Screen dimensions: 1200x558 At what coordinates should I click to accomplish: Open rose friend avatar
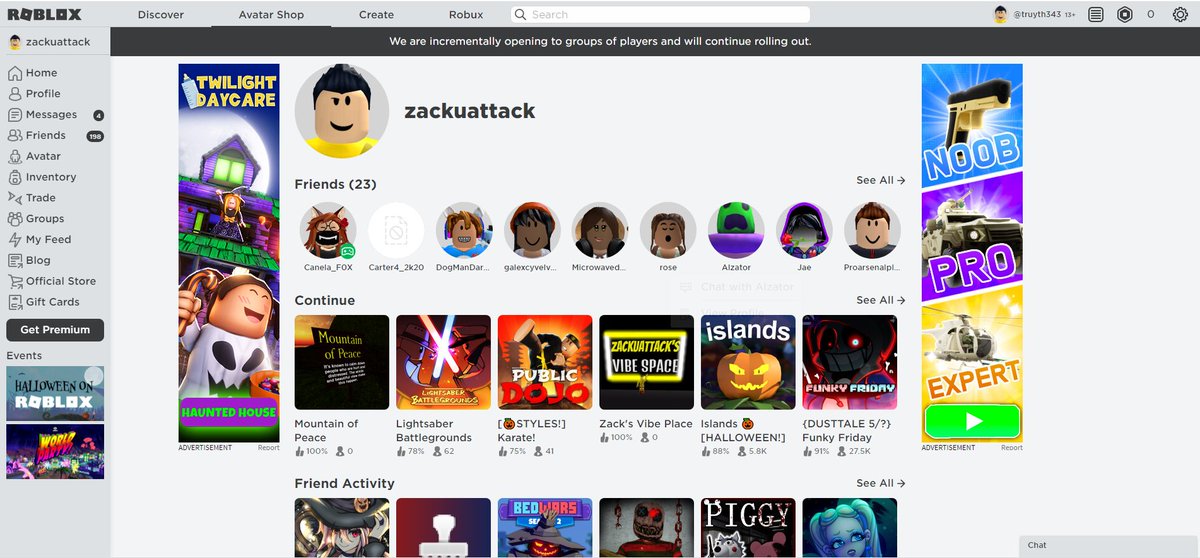(668, 231)
